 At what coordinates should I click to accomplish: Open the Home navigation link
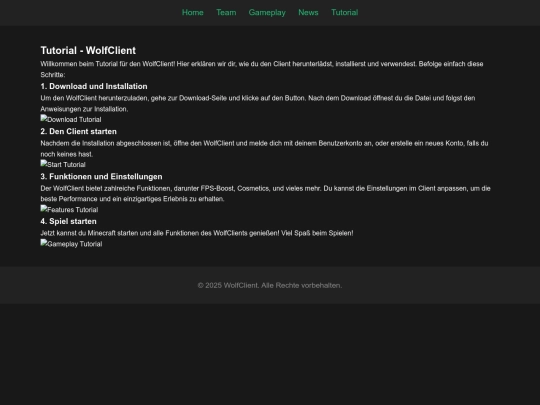click(x=193, y=12)
